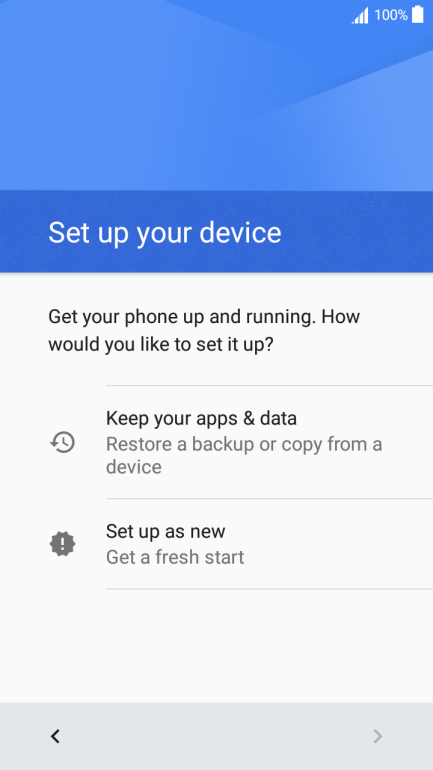Go back with the left arrow
433x770 pixels.
point(55,736)
